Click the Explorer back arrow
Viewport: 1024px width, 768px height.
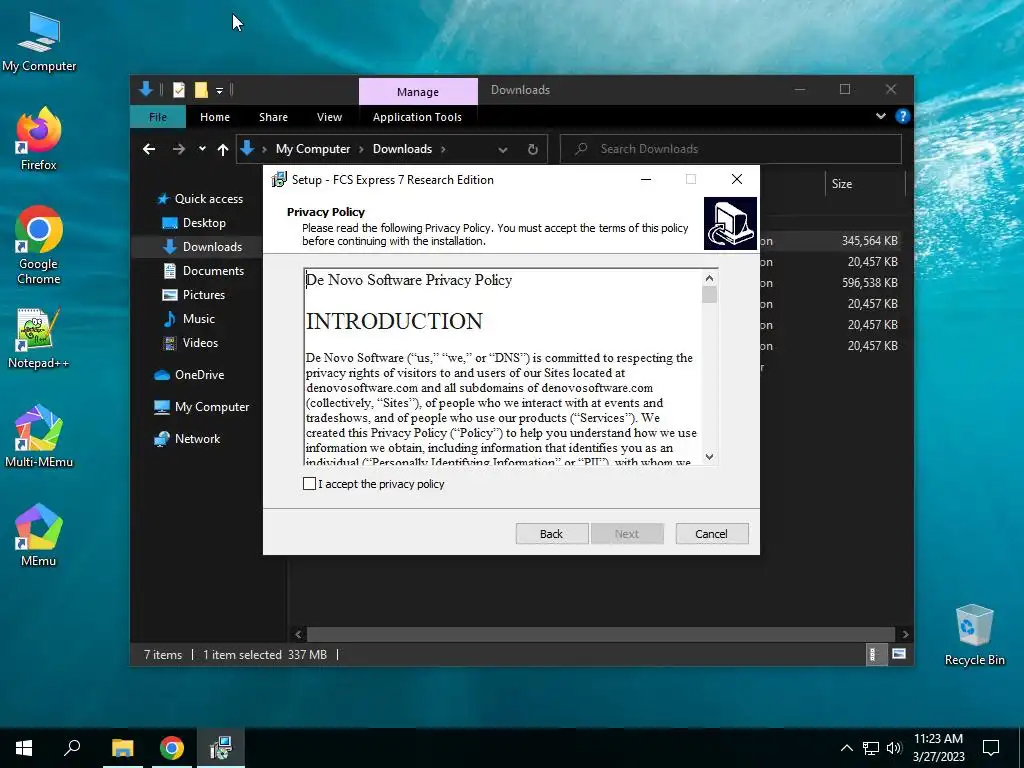point(149,149)
